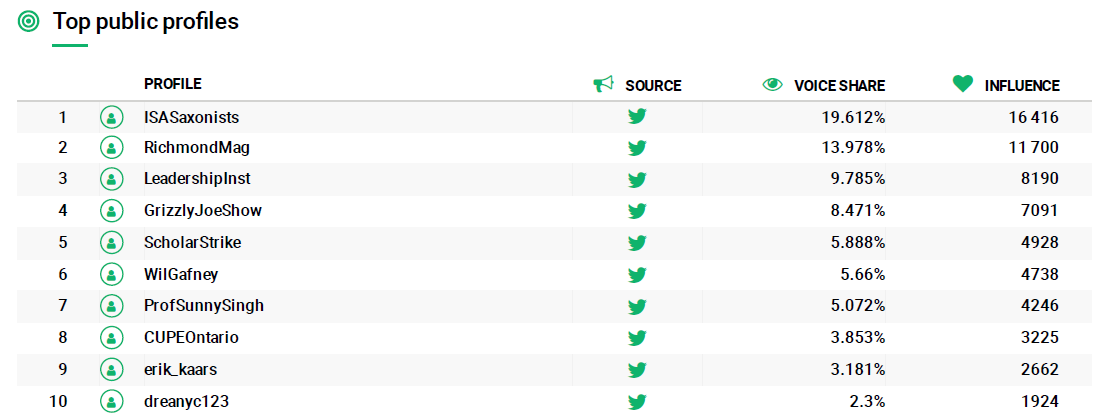Click the target icon beside Top public profiles
The image size is (1105, 416).
pos(29,22)
